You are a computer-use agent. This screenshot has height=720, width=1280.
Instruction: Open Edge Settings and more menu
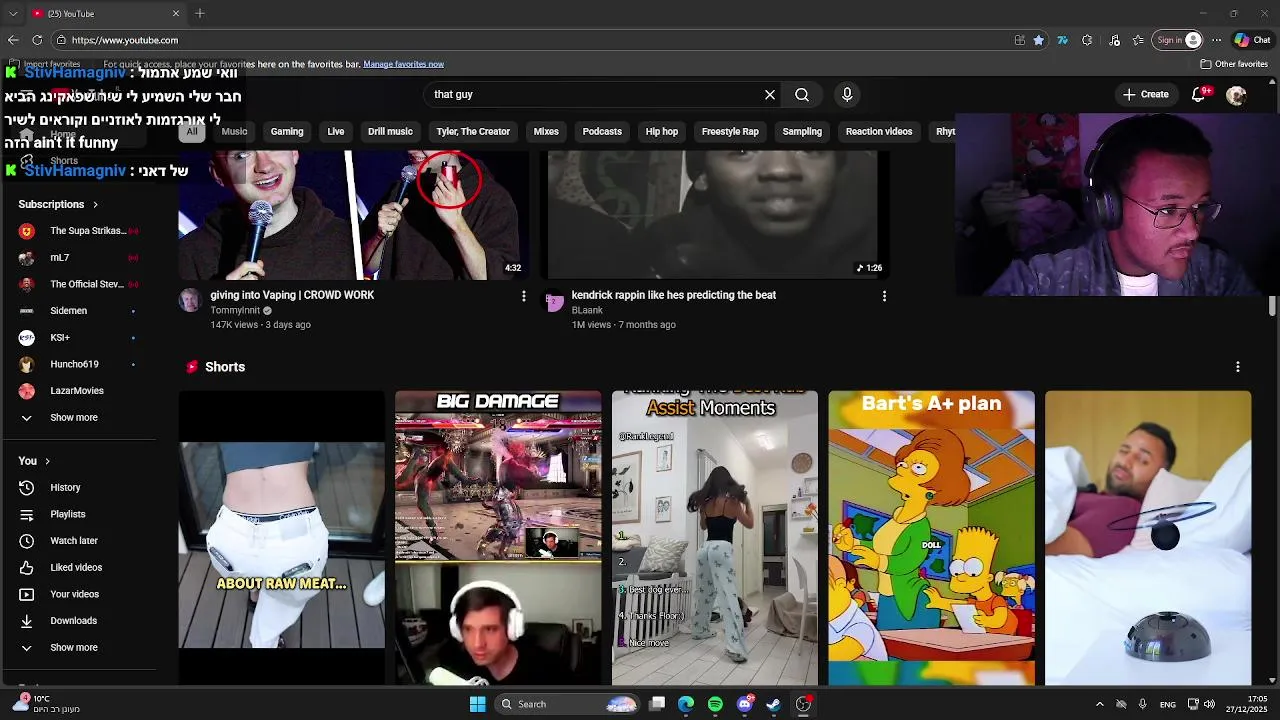click(x=1216, y=40)
